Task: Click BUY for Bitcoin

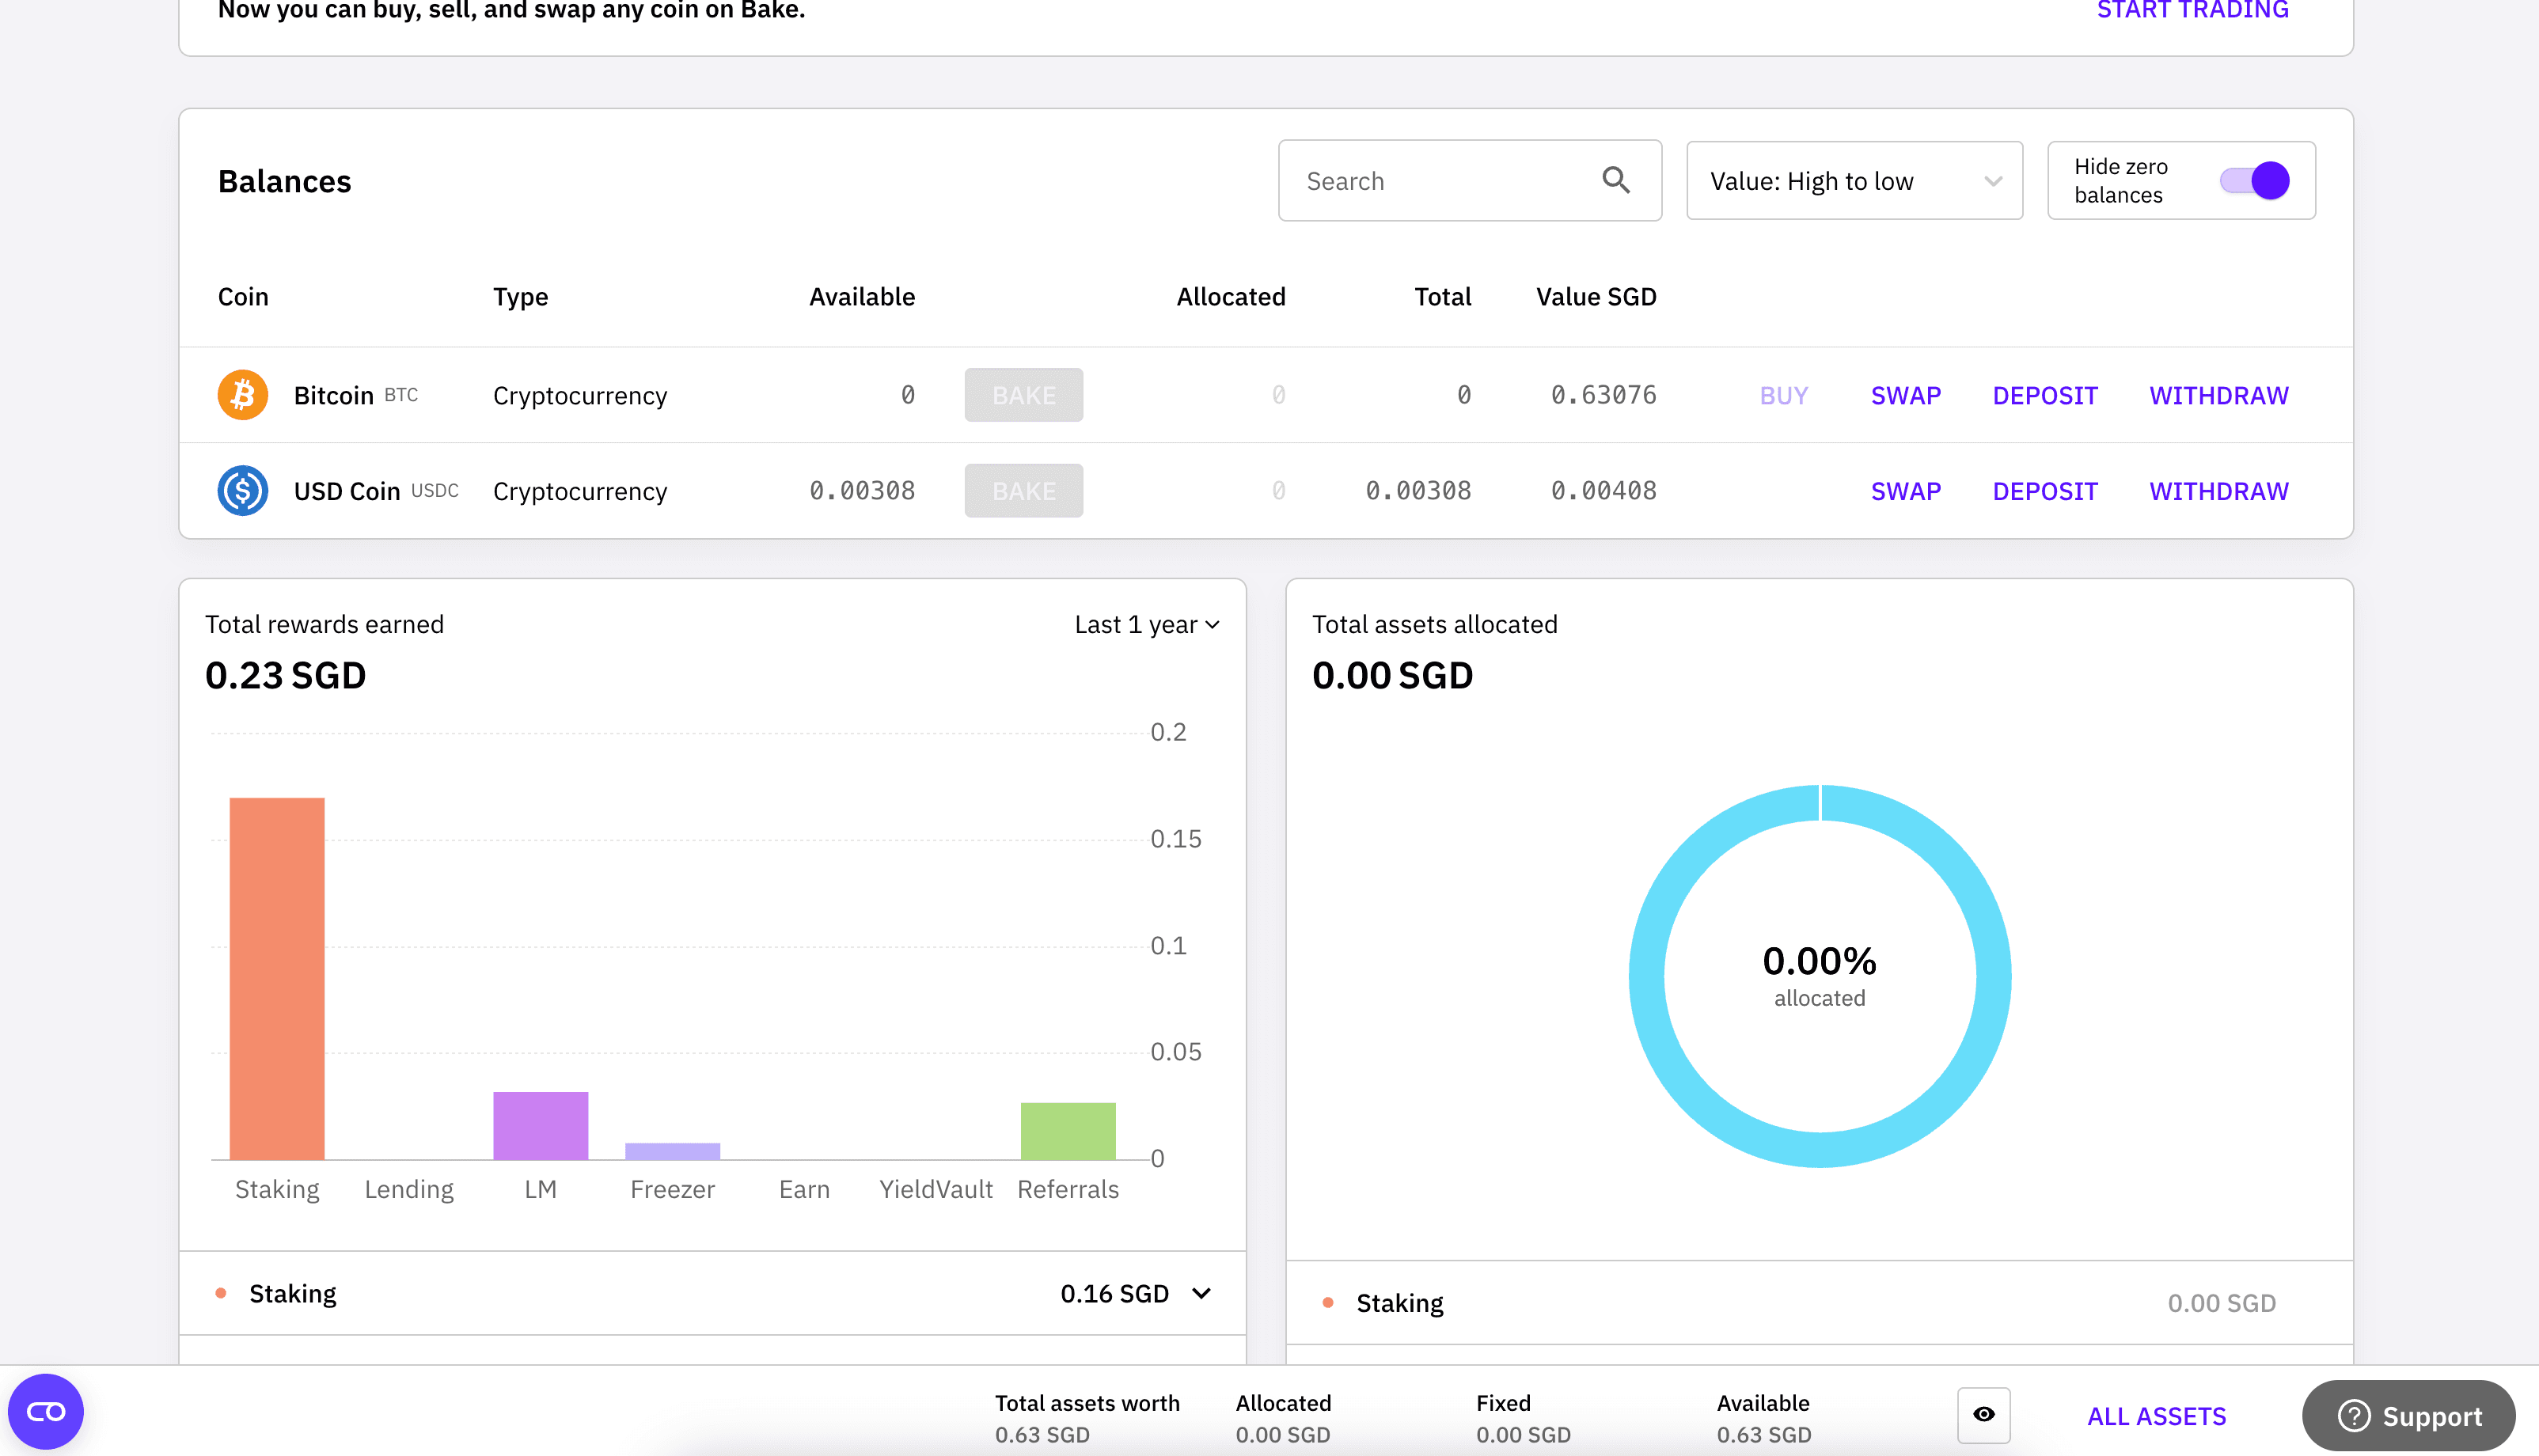Action: pyautogui.click(x=1784, y=396)
